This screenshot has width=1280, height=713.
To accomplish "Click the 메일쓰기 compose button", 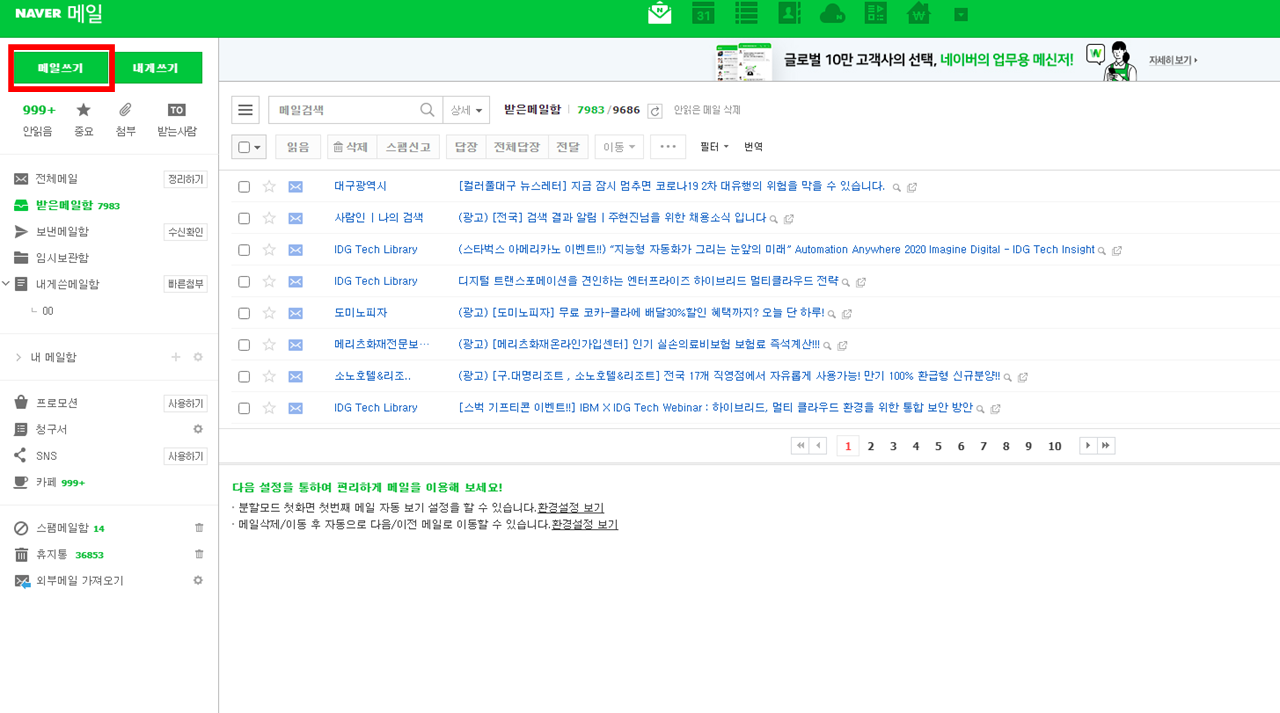I will pos(60,68).
